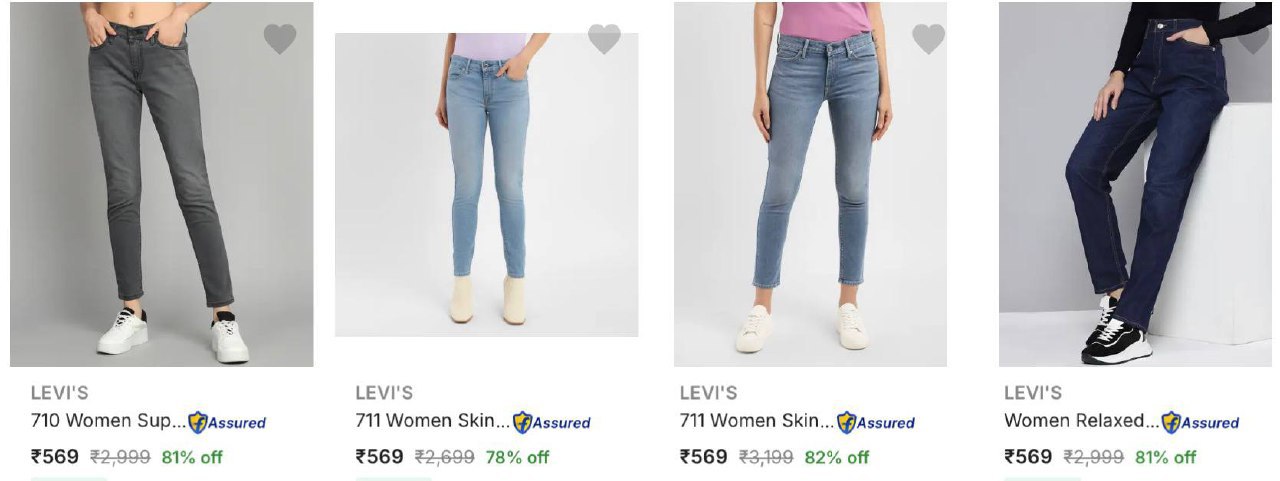1280x481 pixels.
Task: Click Assured badge beside the 82% off item
Action: tap(875, 422)
